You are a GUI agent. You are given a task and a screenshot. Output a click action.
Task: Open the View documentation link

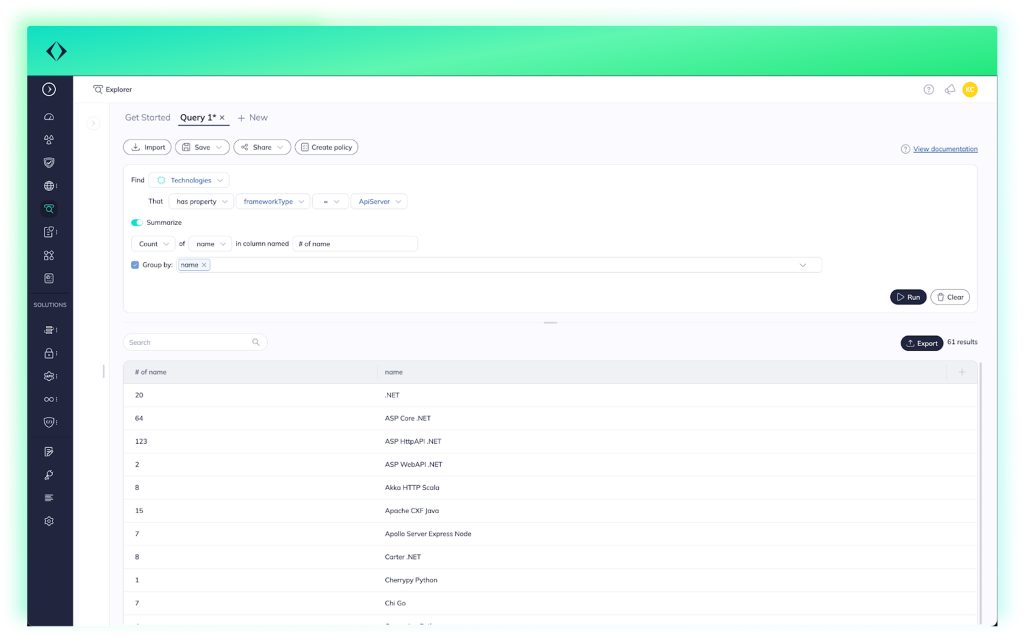pyautogui.click(x=945, y=149)
